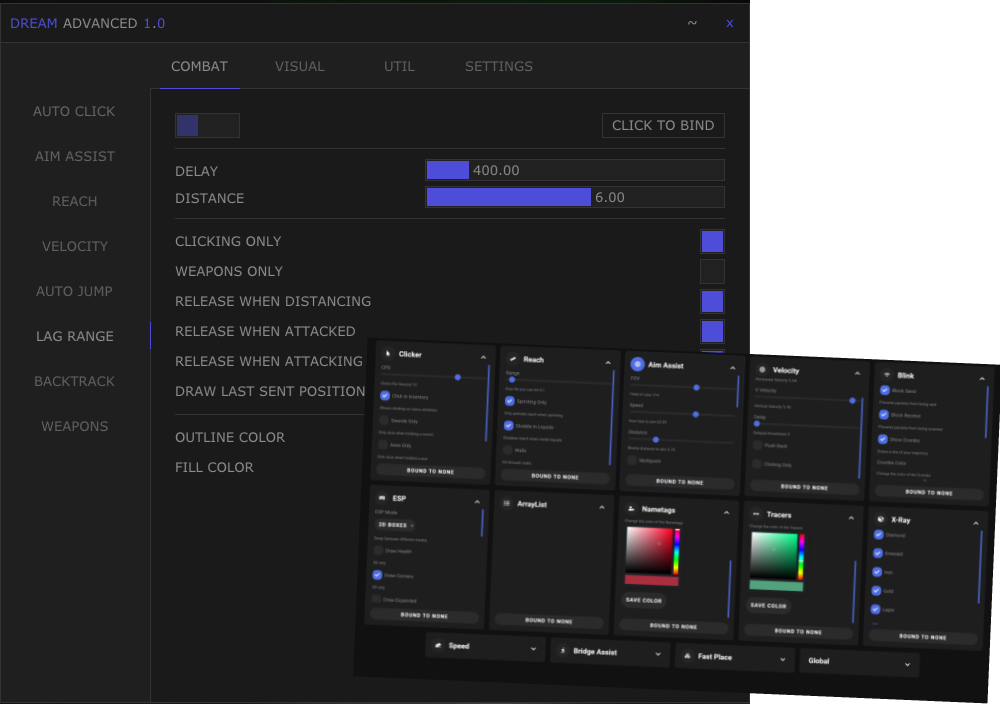Viewport: 1000px width, 704px height.
Task: Click the Tracers hue strip
Action: pyautogui.click(x=801, y=557)
